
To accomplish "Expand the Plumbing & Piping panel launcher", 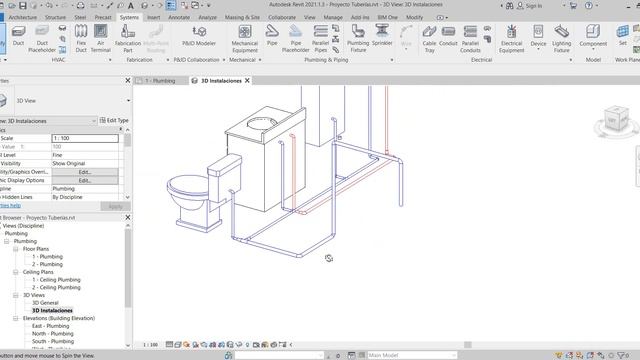I will 392,60.
